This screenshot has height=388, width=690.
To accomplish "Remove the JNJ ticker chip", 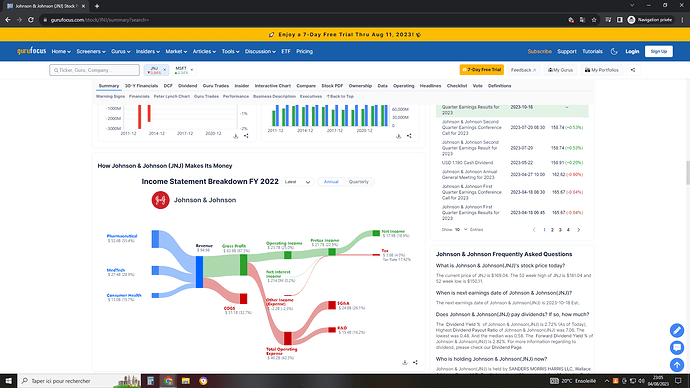I will 165,70.
